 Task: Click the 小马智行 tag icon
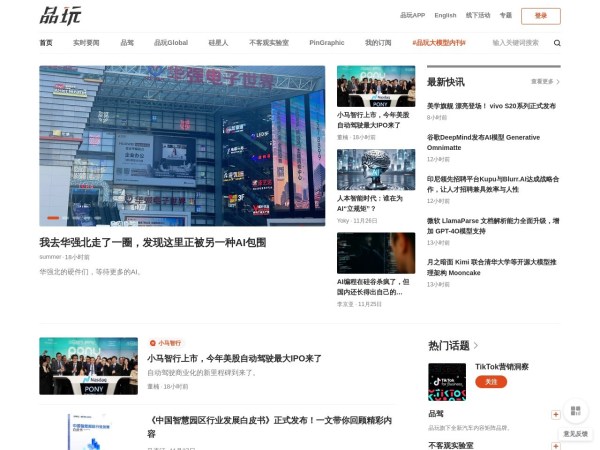click(x=153, y=343)
